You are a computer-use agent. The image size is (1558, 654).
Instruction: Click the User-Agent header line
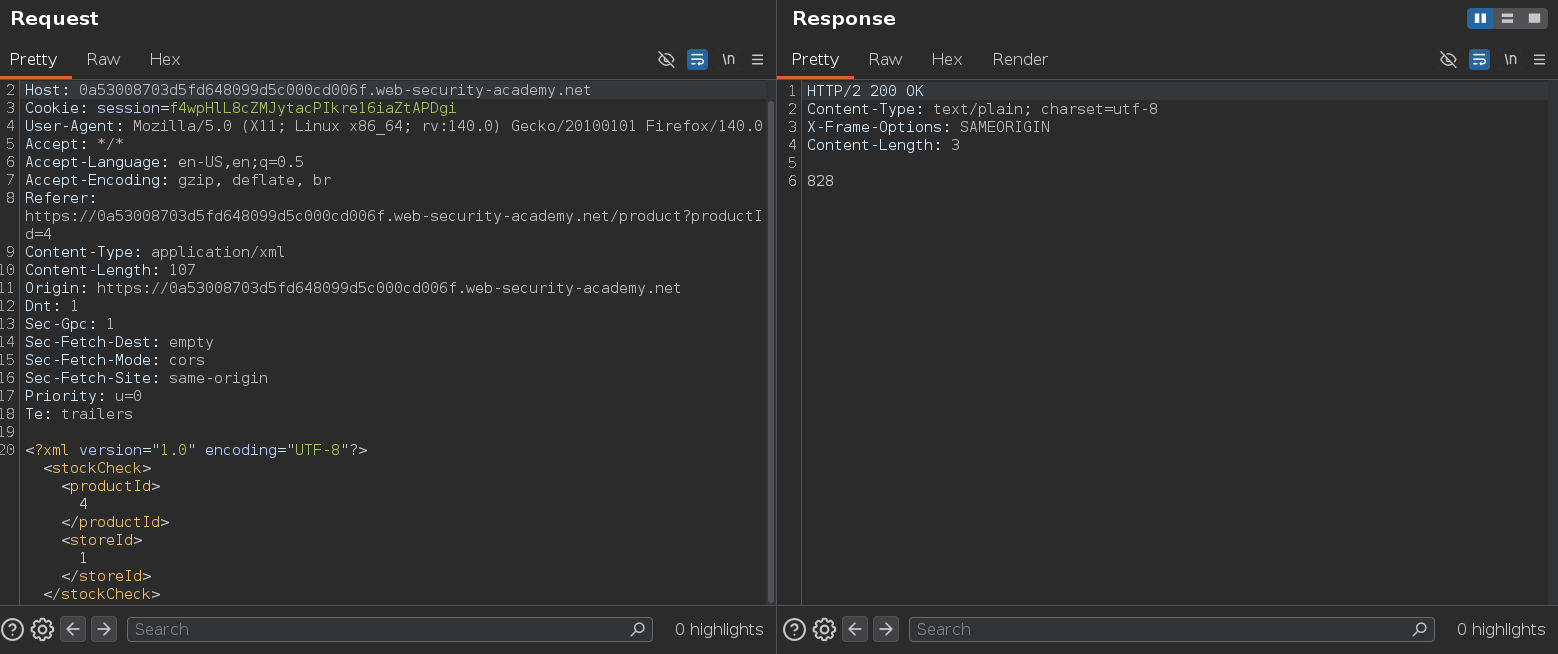tap(394, 126)
